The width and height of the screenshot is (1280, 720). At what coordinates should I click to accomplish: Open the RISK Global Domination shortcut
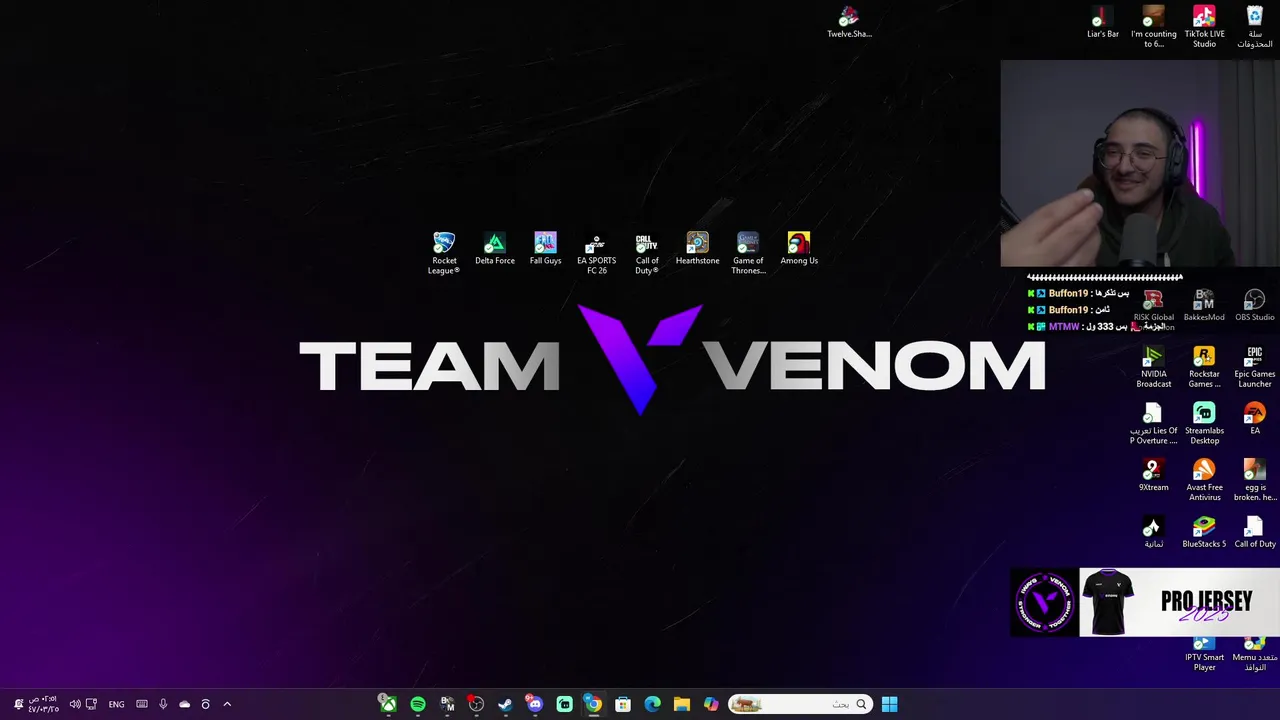[1154, 310]
